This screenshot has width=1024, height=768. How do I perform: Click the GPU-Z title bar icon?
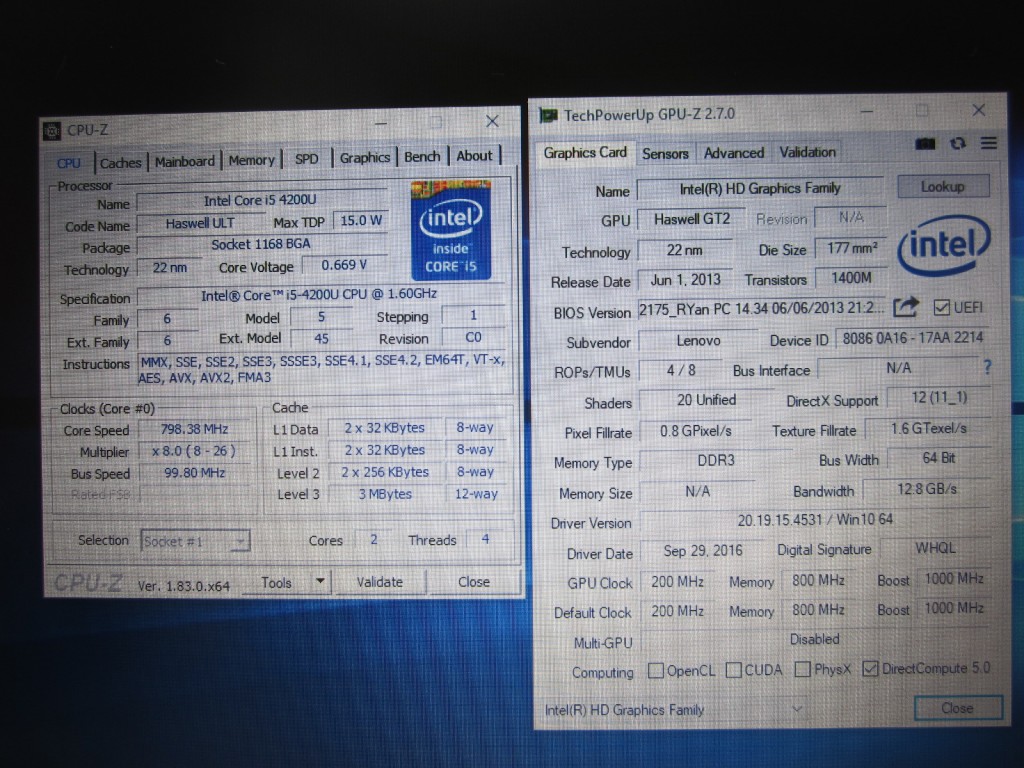(x=547, y=116)
